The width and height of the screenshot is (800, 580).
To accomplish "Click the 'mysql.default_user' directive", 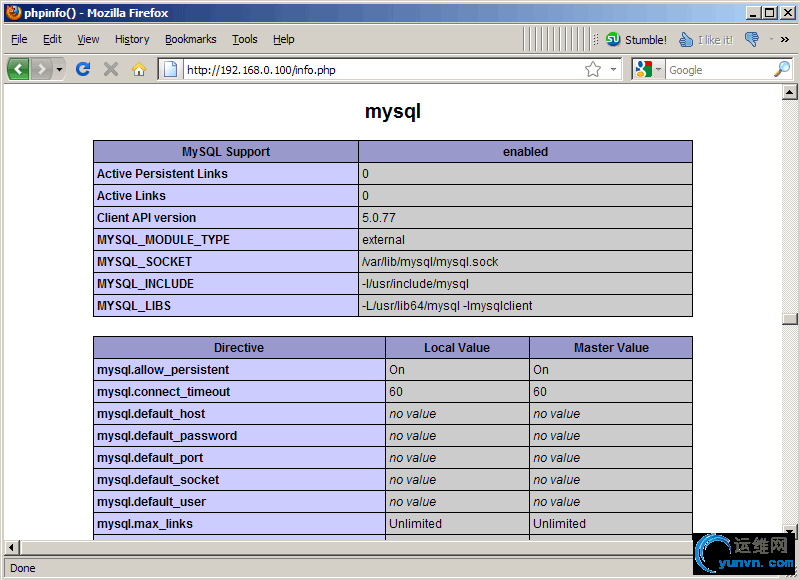I will click(152, 501).
